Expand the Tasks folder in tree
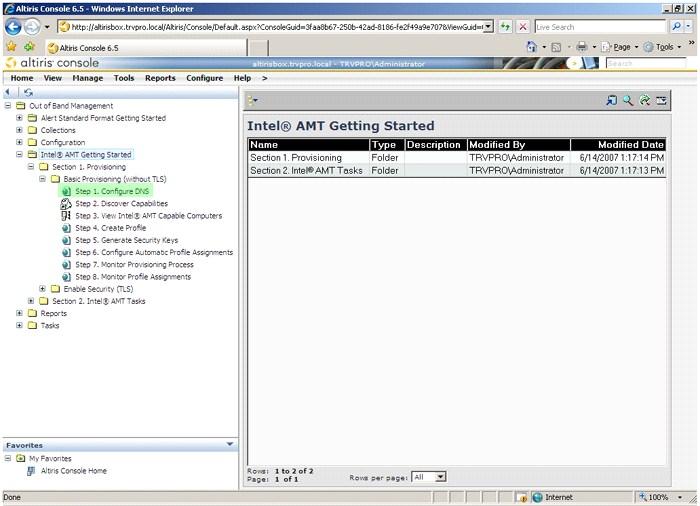Viewport: 700px width, 506px height. 19,326
